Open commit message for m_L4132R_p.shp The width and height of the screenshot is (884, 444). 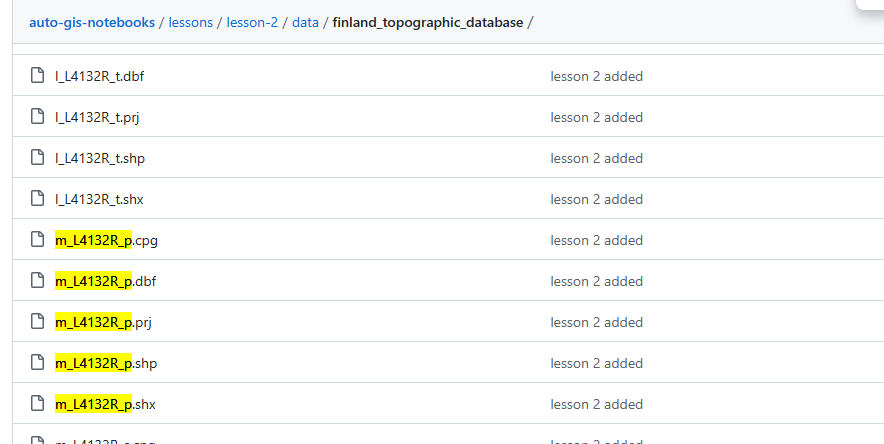[x=596, y=363]
